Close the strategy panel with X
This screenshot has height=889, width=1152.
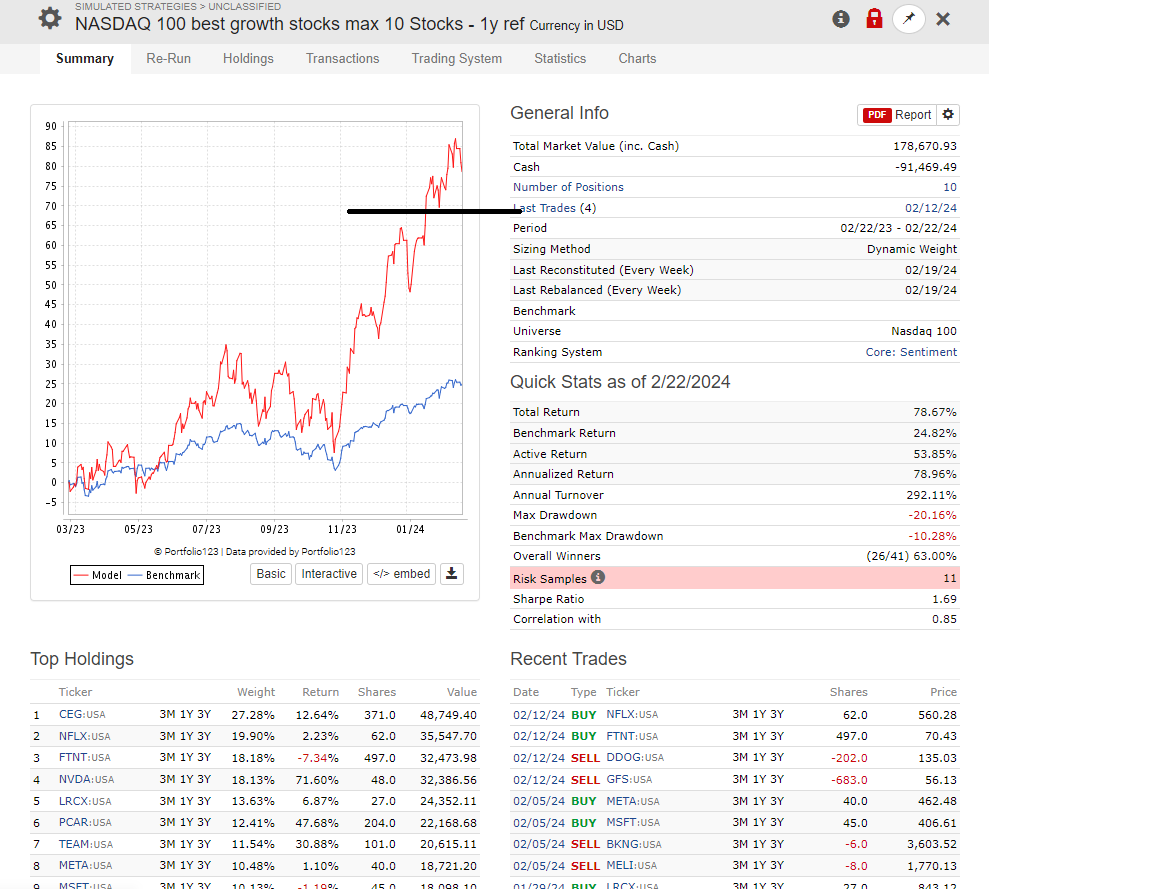943,19
